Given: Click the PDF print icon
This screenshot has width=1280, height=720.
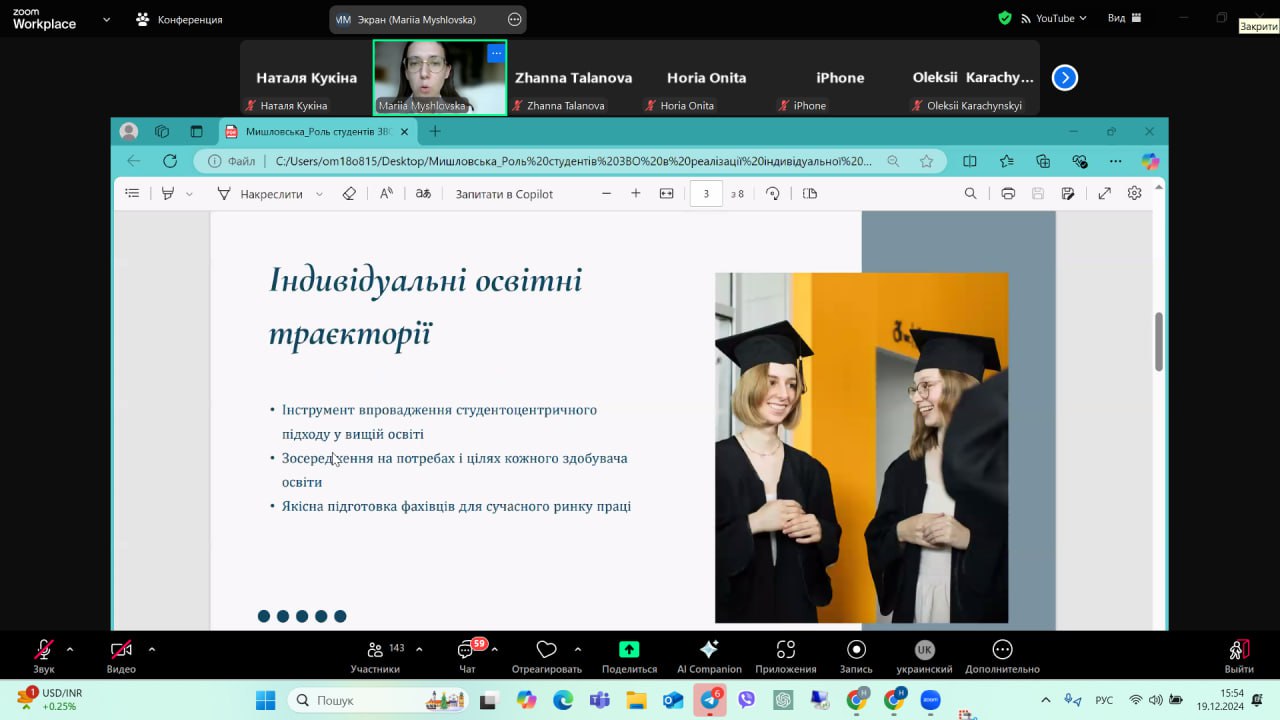Looking at the screenshot, I should coord(1008,194).
